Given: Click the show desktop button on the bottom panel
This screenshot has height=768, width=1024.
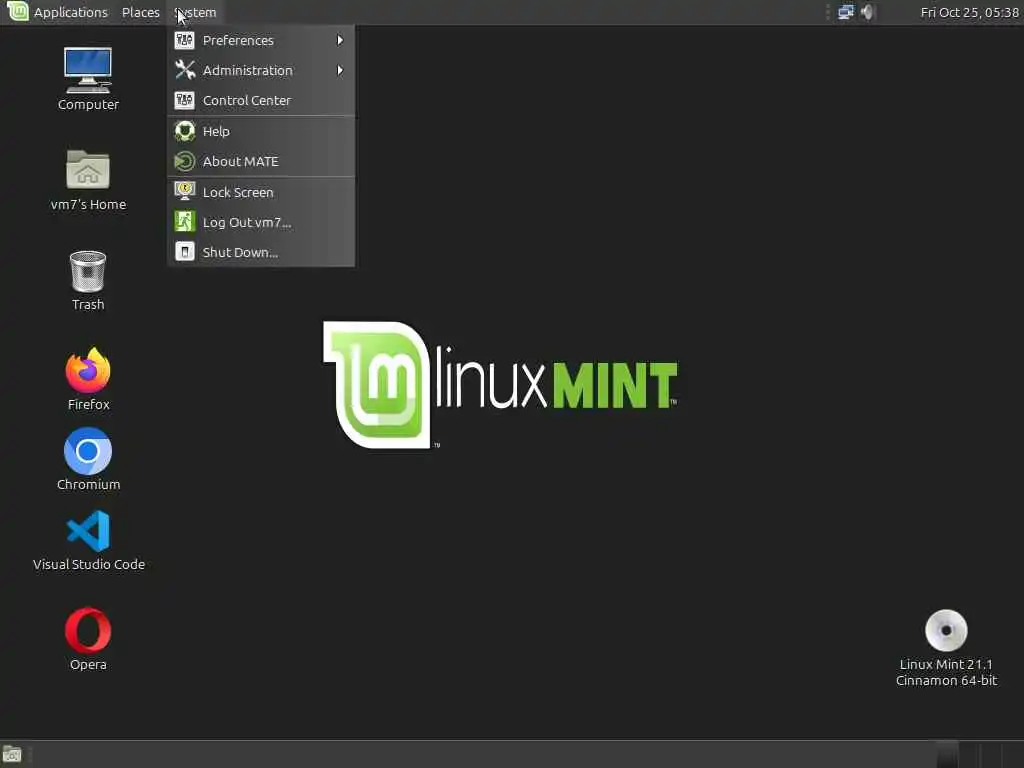Looking at the screenshot, I should click(x=12, y=755).
